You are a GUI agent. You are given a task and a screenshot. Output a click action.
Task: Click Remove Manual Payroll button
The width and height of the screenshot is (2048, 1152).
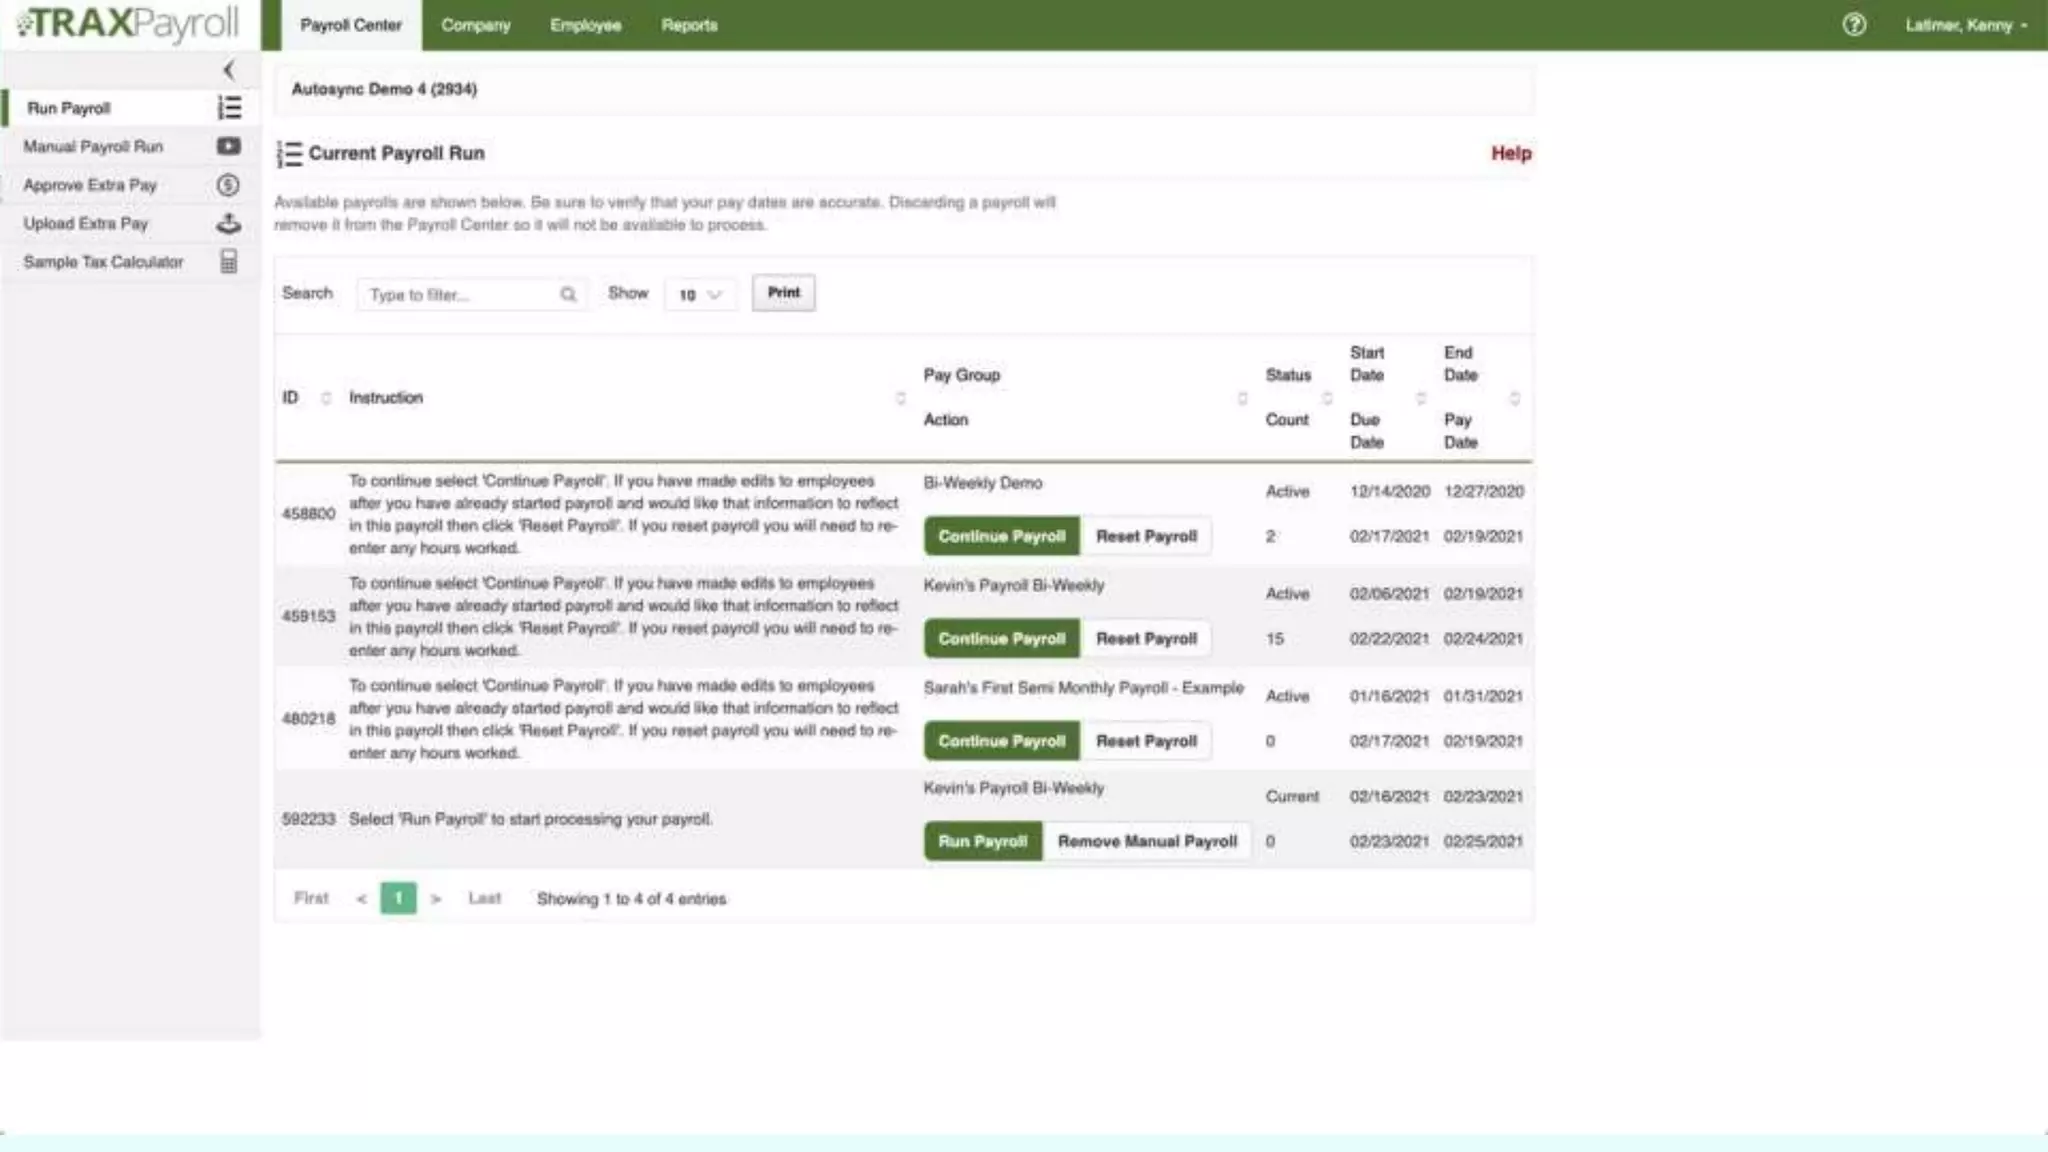[1147, 841]
